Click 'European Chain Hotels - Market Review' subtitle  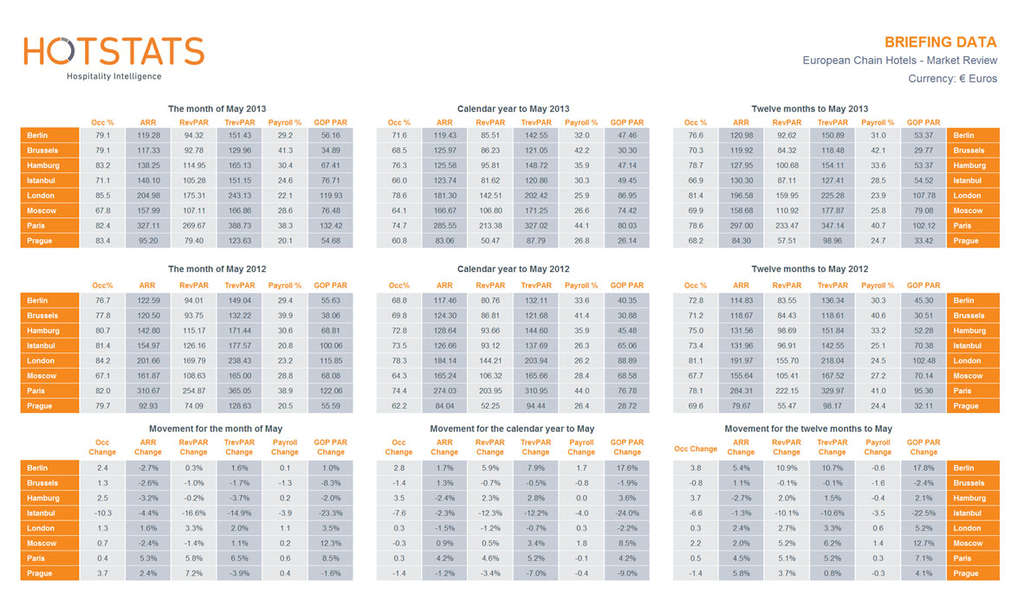899,60
